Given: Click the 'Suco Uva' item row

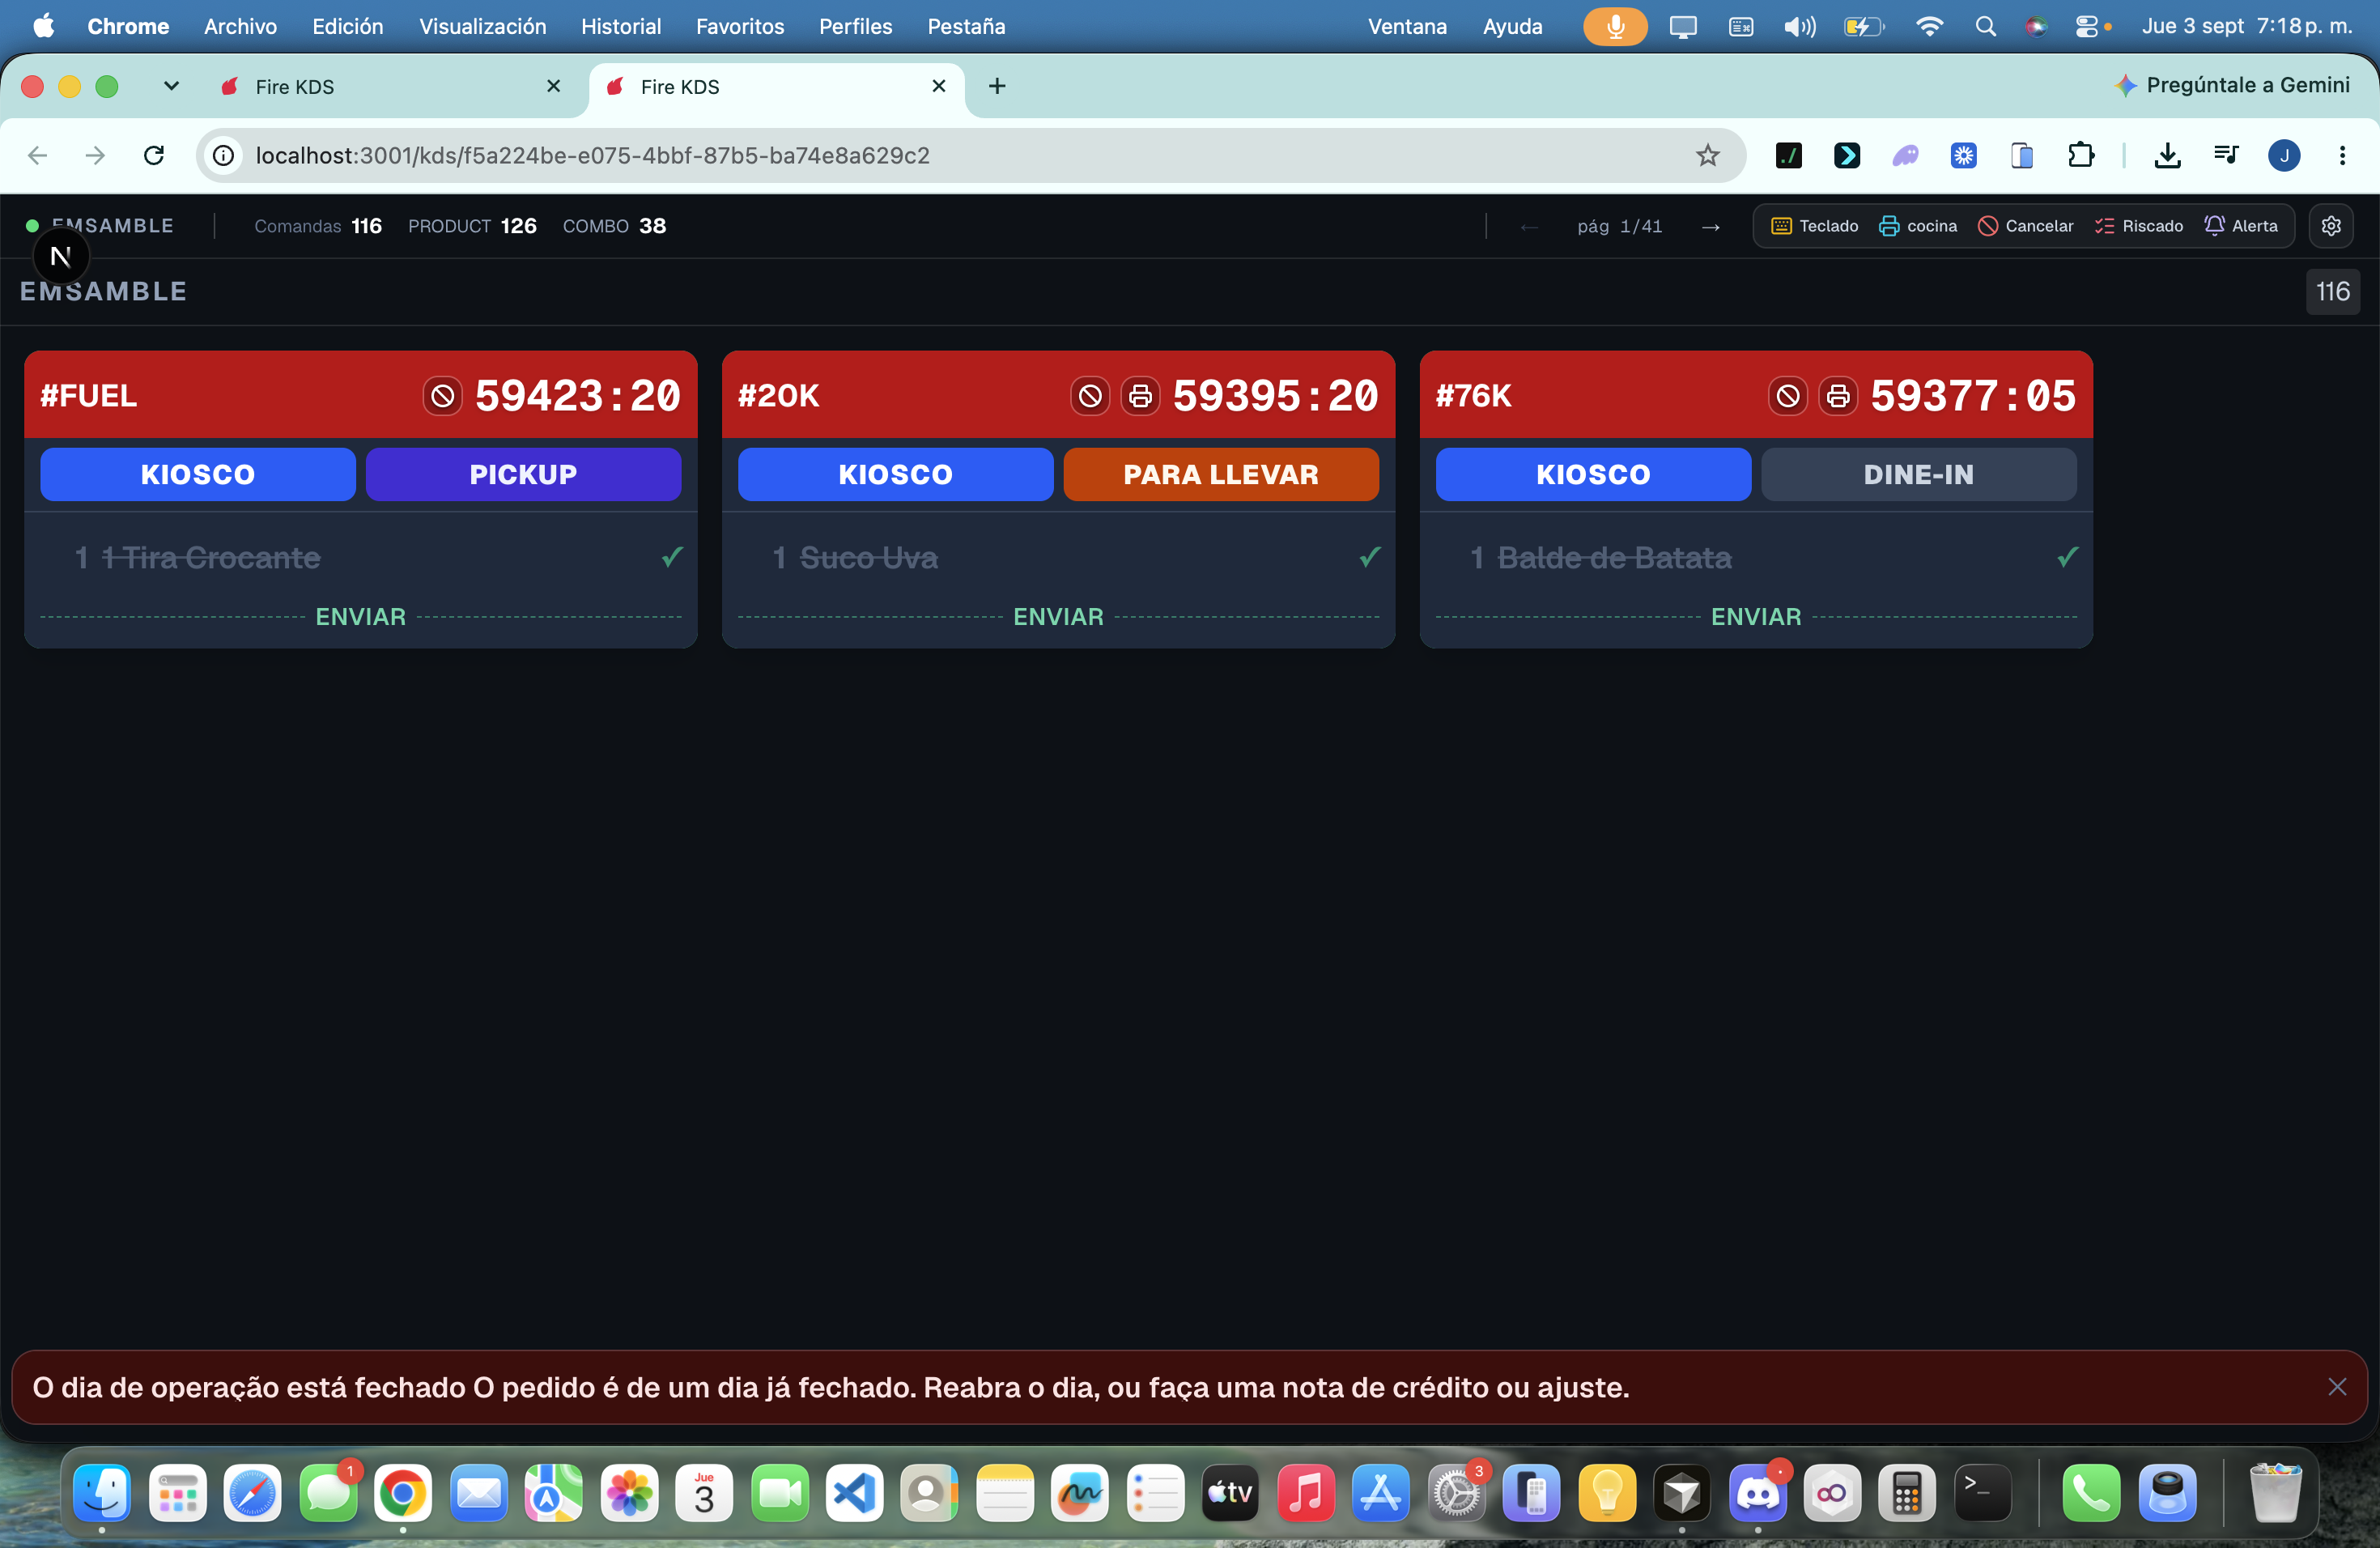Looking at the screenshot, I should click(1059, 557).
